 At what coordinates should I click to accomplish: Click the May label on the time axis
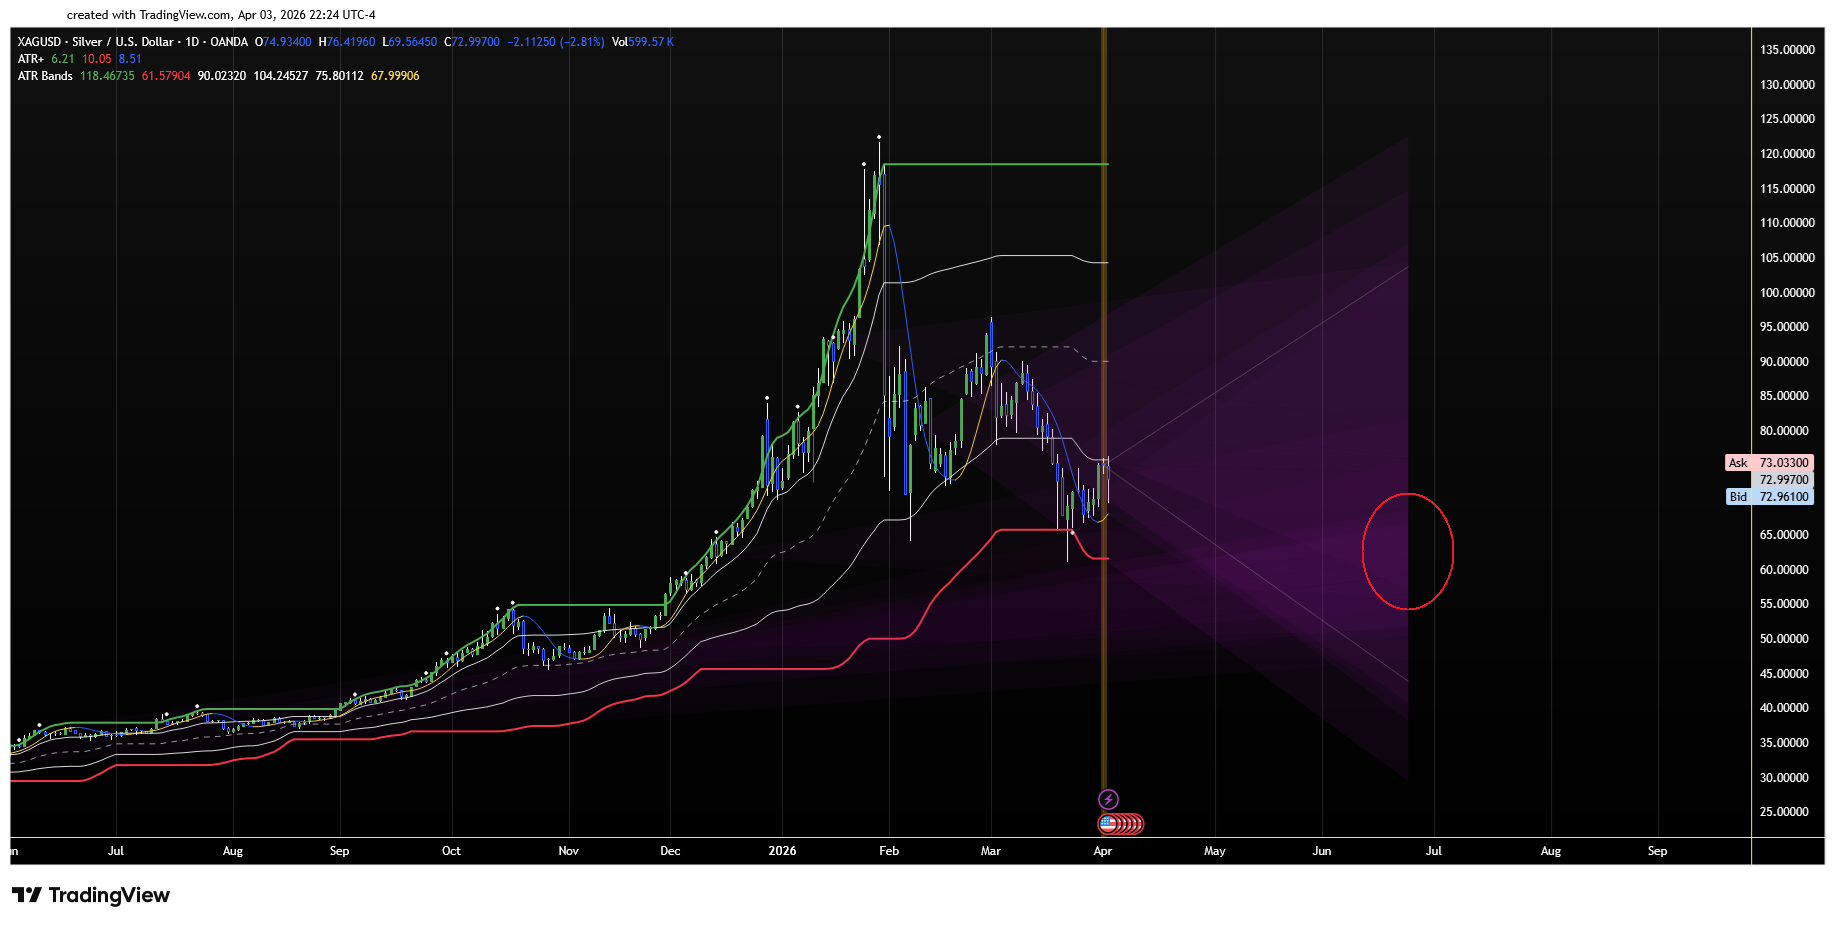click(1215, 851)
